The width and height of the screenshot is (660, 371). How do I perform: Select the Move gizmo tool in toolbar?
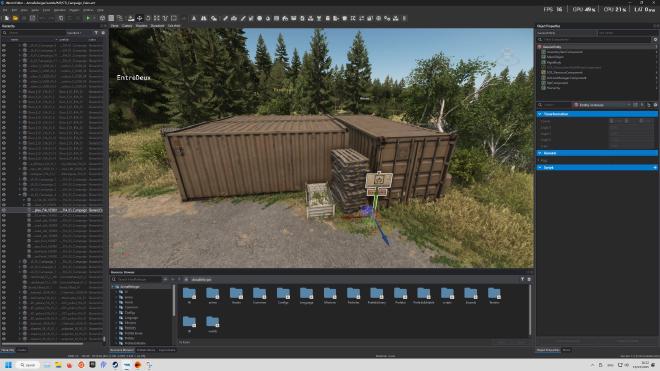[x=139, y=18]
